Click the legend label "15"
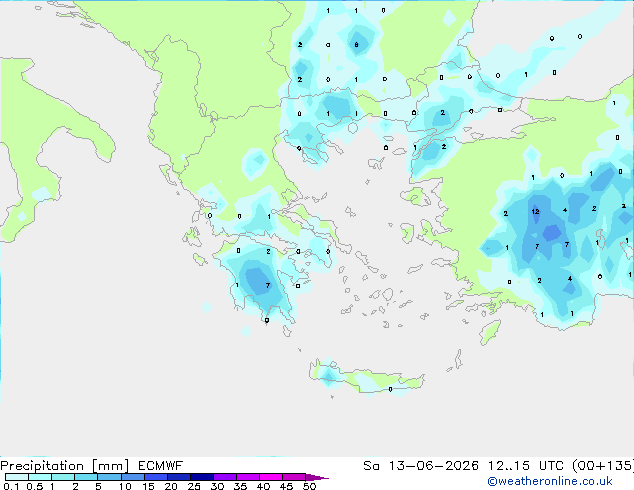Image resolution: width=634 pixels, height=490 pixels. pos(148,486)
